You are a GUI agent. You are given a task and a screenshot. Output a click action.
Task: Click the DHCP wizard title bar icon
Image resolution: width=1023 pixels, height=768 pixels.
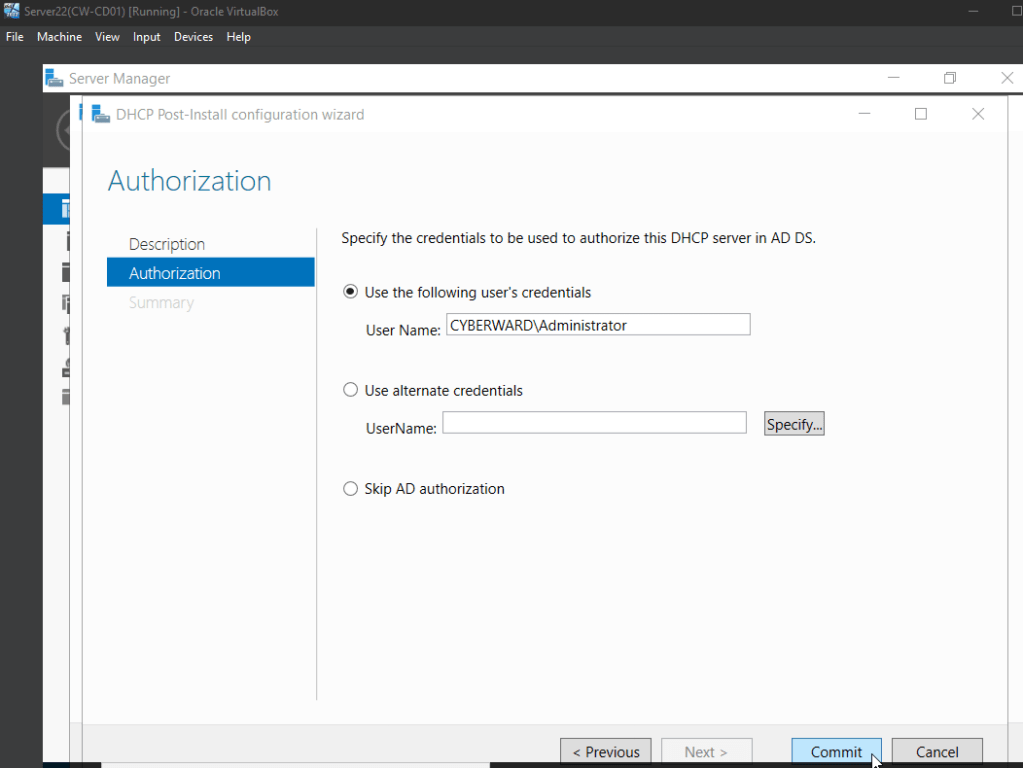pyautogui.click(x=100, y=114)
